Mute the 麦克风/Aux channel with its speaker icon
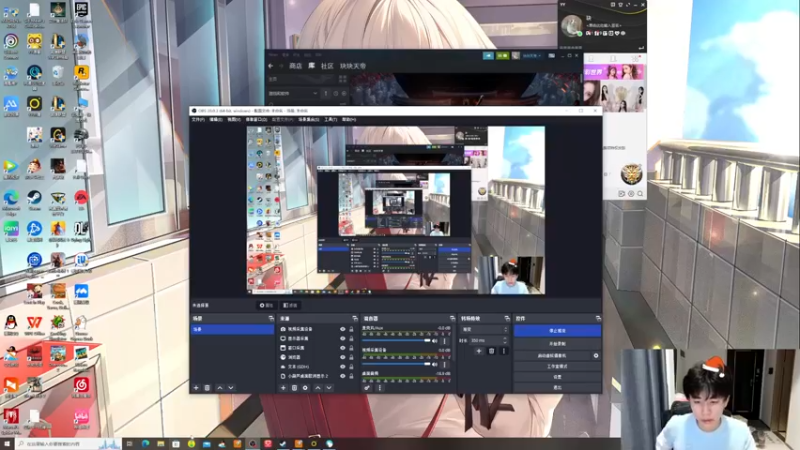This screenshot has width=800, height=450. [x=435, y=341]
